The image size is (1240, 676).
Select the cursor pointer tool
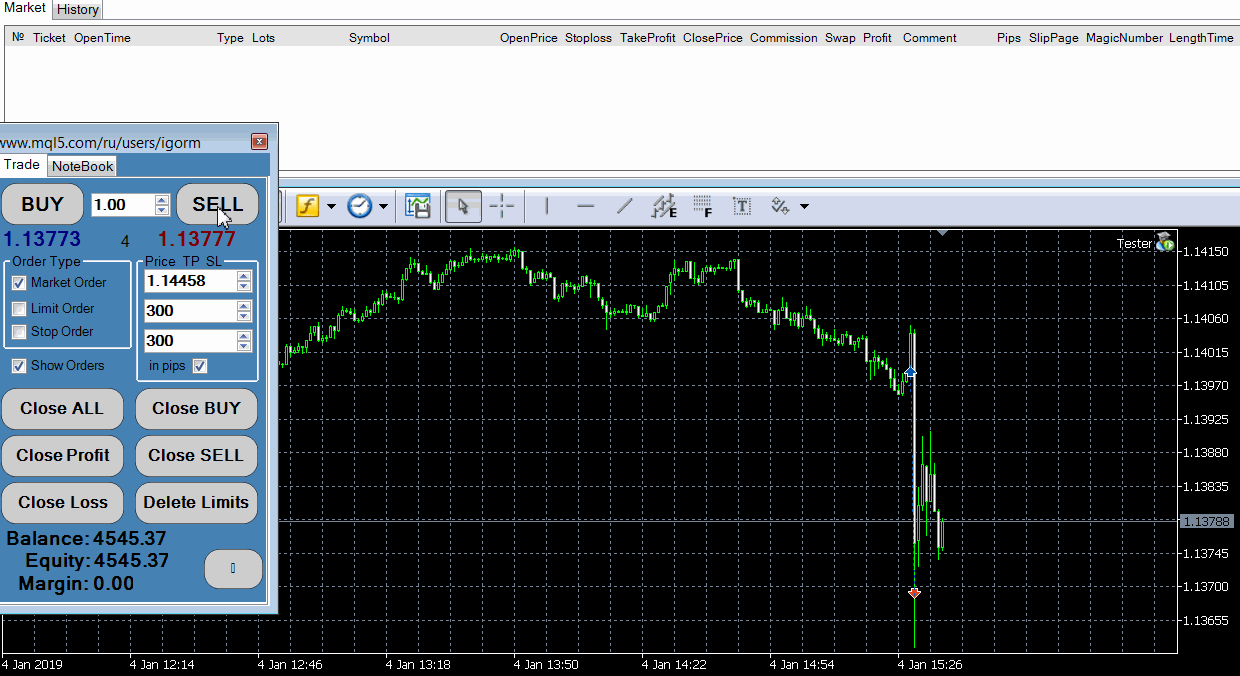(463, 206)
